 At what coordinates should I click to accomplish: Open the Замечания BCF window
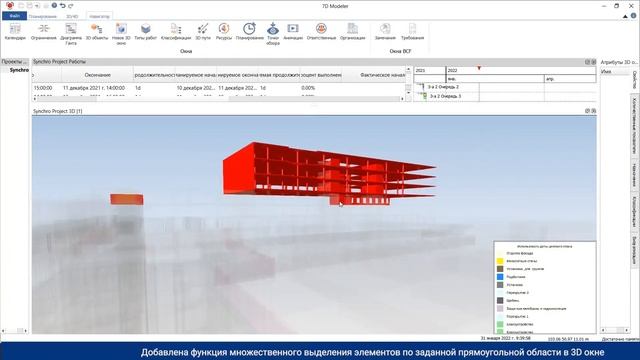[385, 31]
